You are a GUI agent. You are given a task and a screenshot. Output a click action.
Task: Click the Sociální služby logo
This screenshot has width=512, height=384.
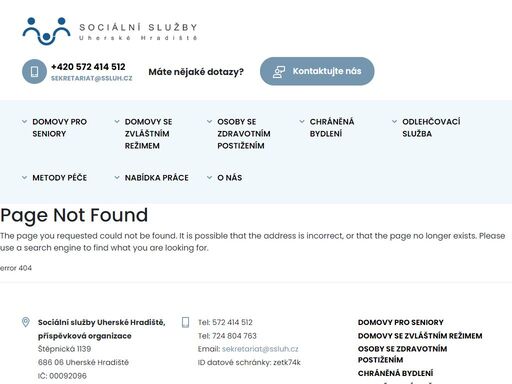click(110, 31)
